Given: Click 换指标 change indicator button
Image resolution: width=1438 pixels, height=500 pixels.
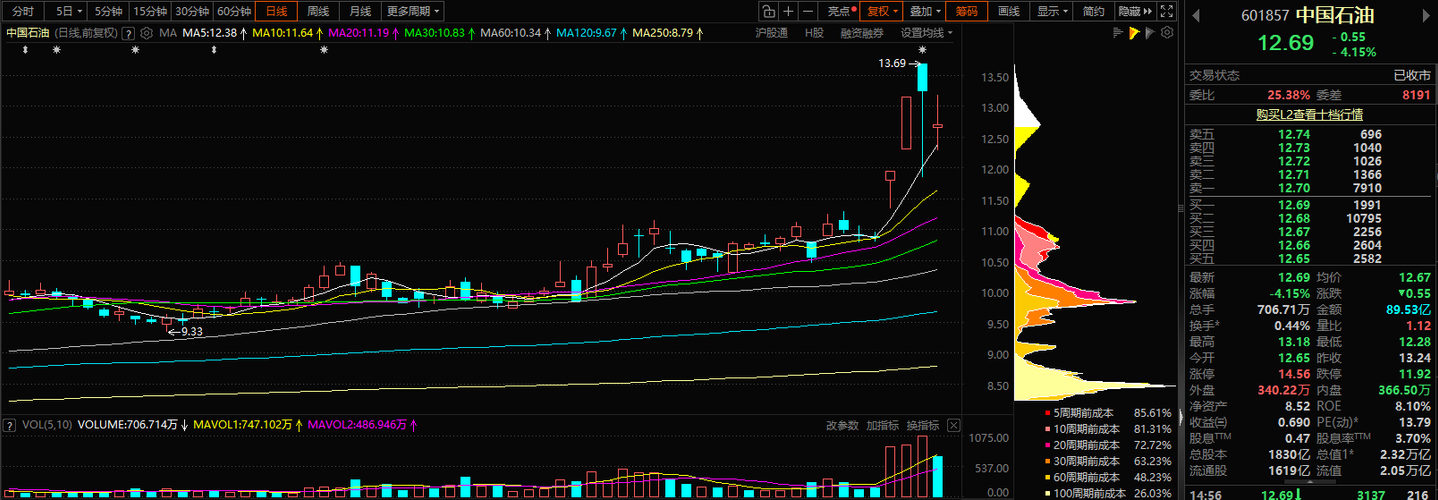Looking at the screenshot, I should click(x=922, y=425).
